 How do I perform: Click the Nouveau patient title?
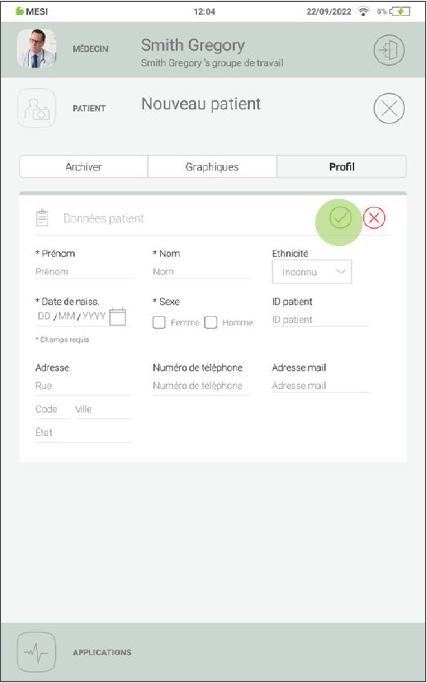tap(201, 104)
